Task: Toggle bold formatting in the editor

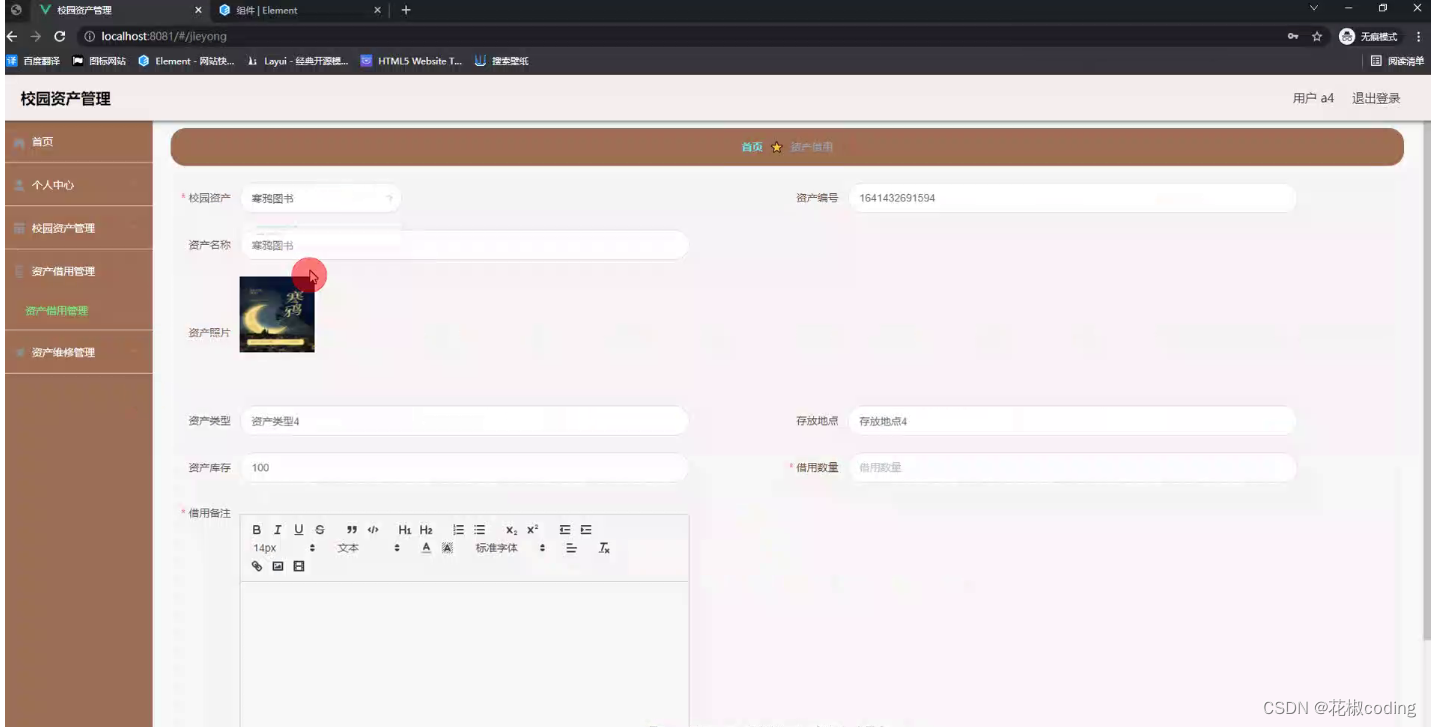Action: (x=257, y=530)
